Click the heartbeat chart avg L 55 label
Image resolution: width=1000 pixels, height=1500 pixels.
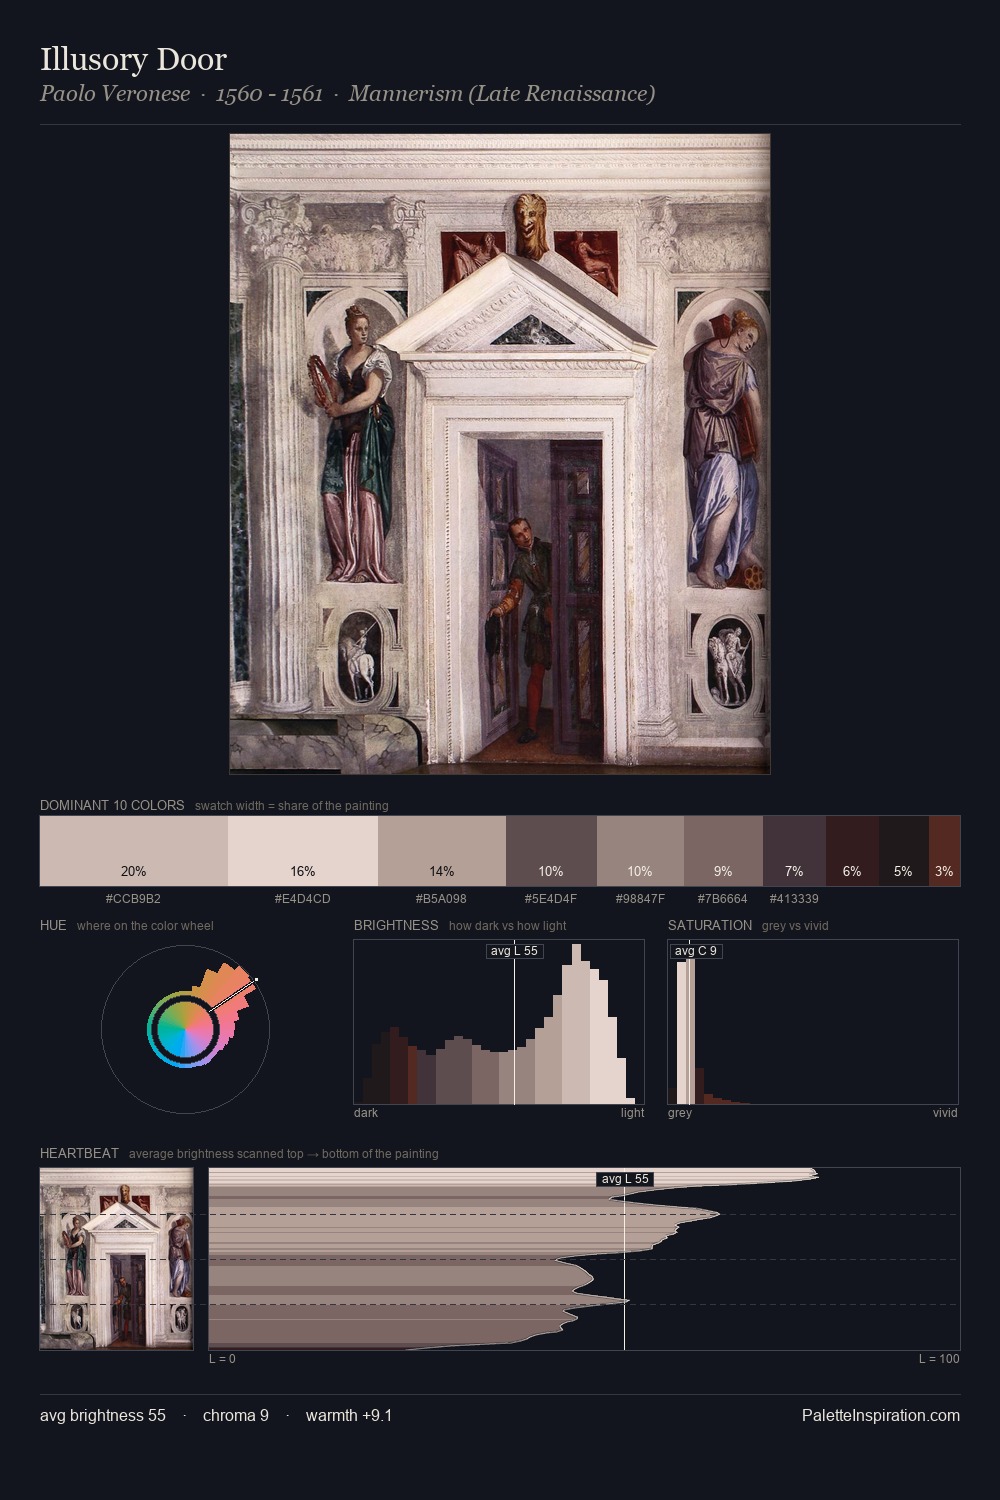pos(625,1179)
